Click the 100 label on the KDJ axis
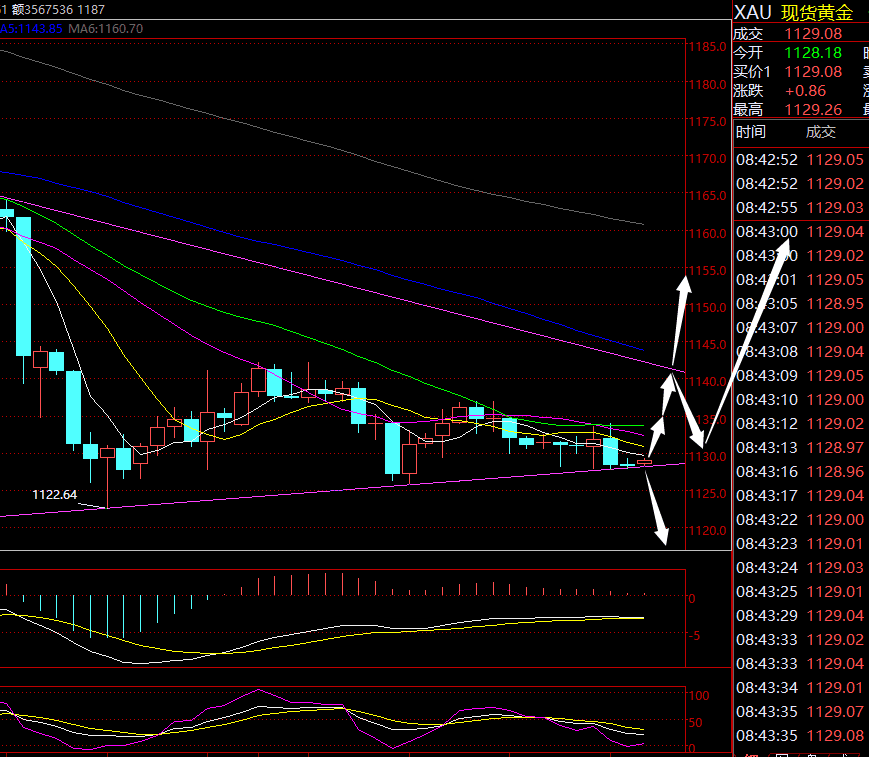This screenshot has height=757, width=869. click(x=698, y=695)
